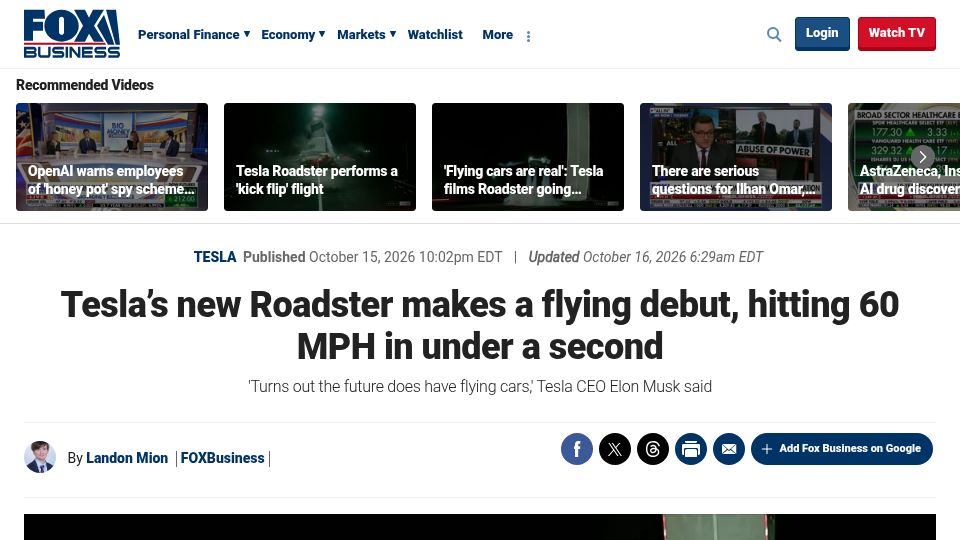
Task: Open Watchlist page
Action: click(435, 34)
